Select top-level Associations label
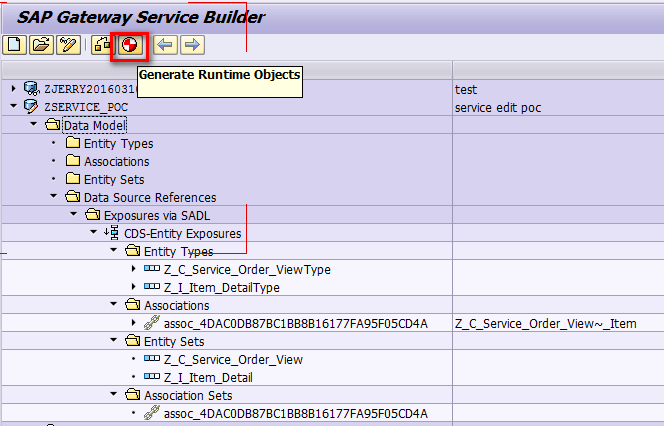 [116, 162]
